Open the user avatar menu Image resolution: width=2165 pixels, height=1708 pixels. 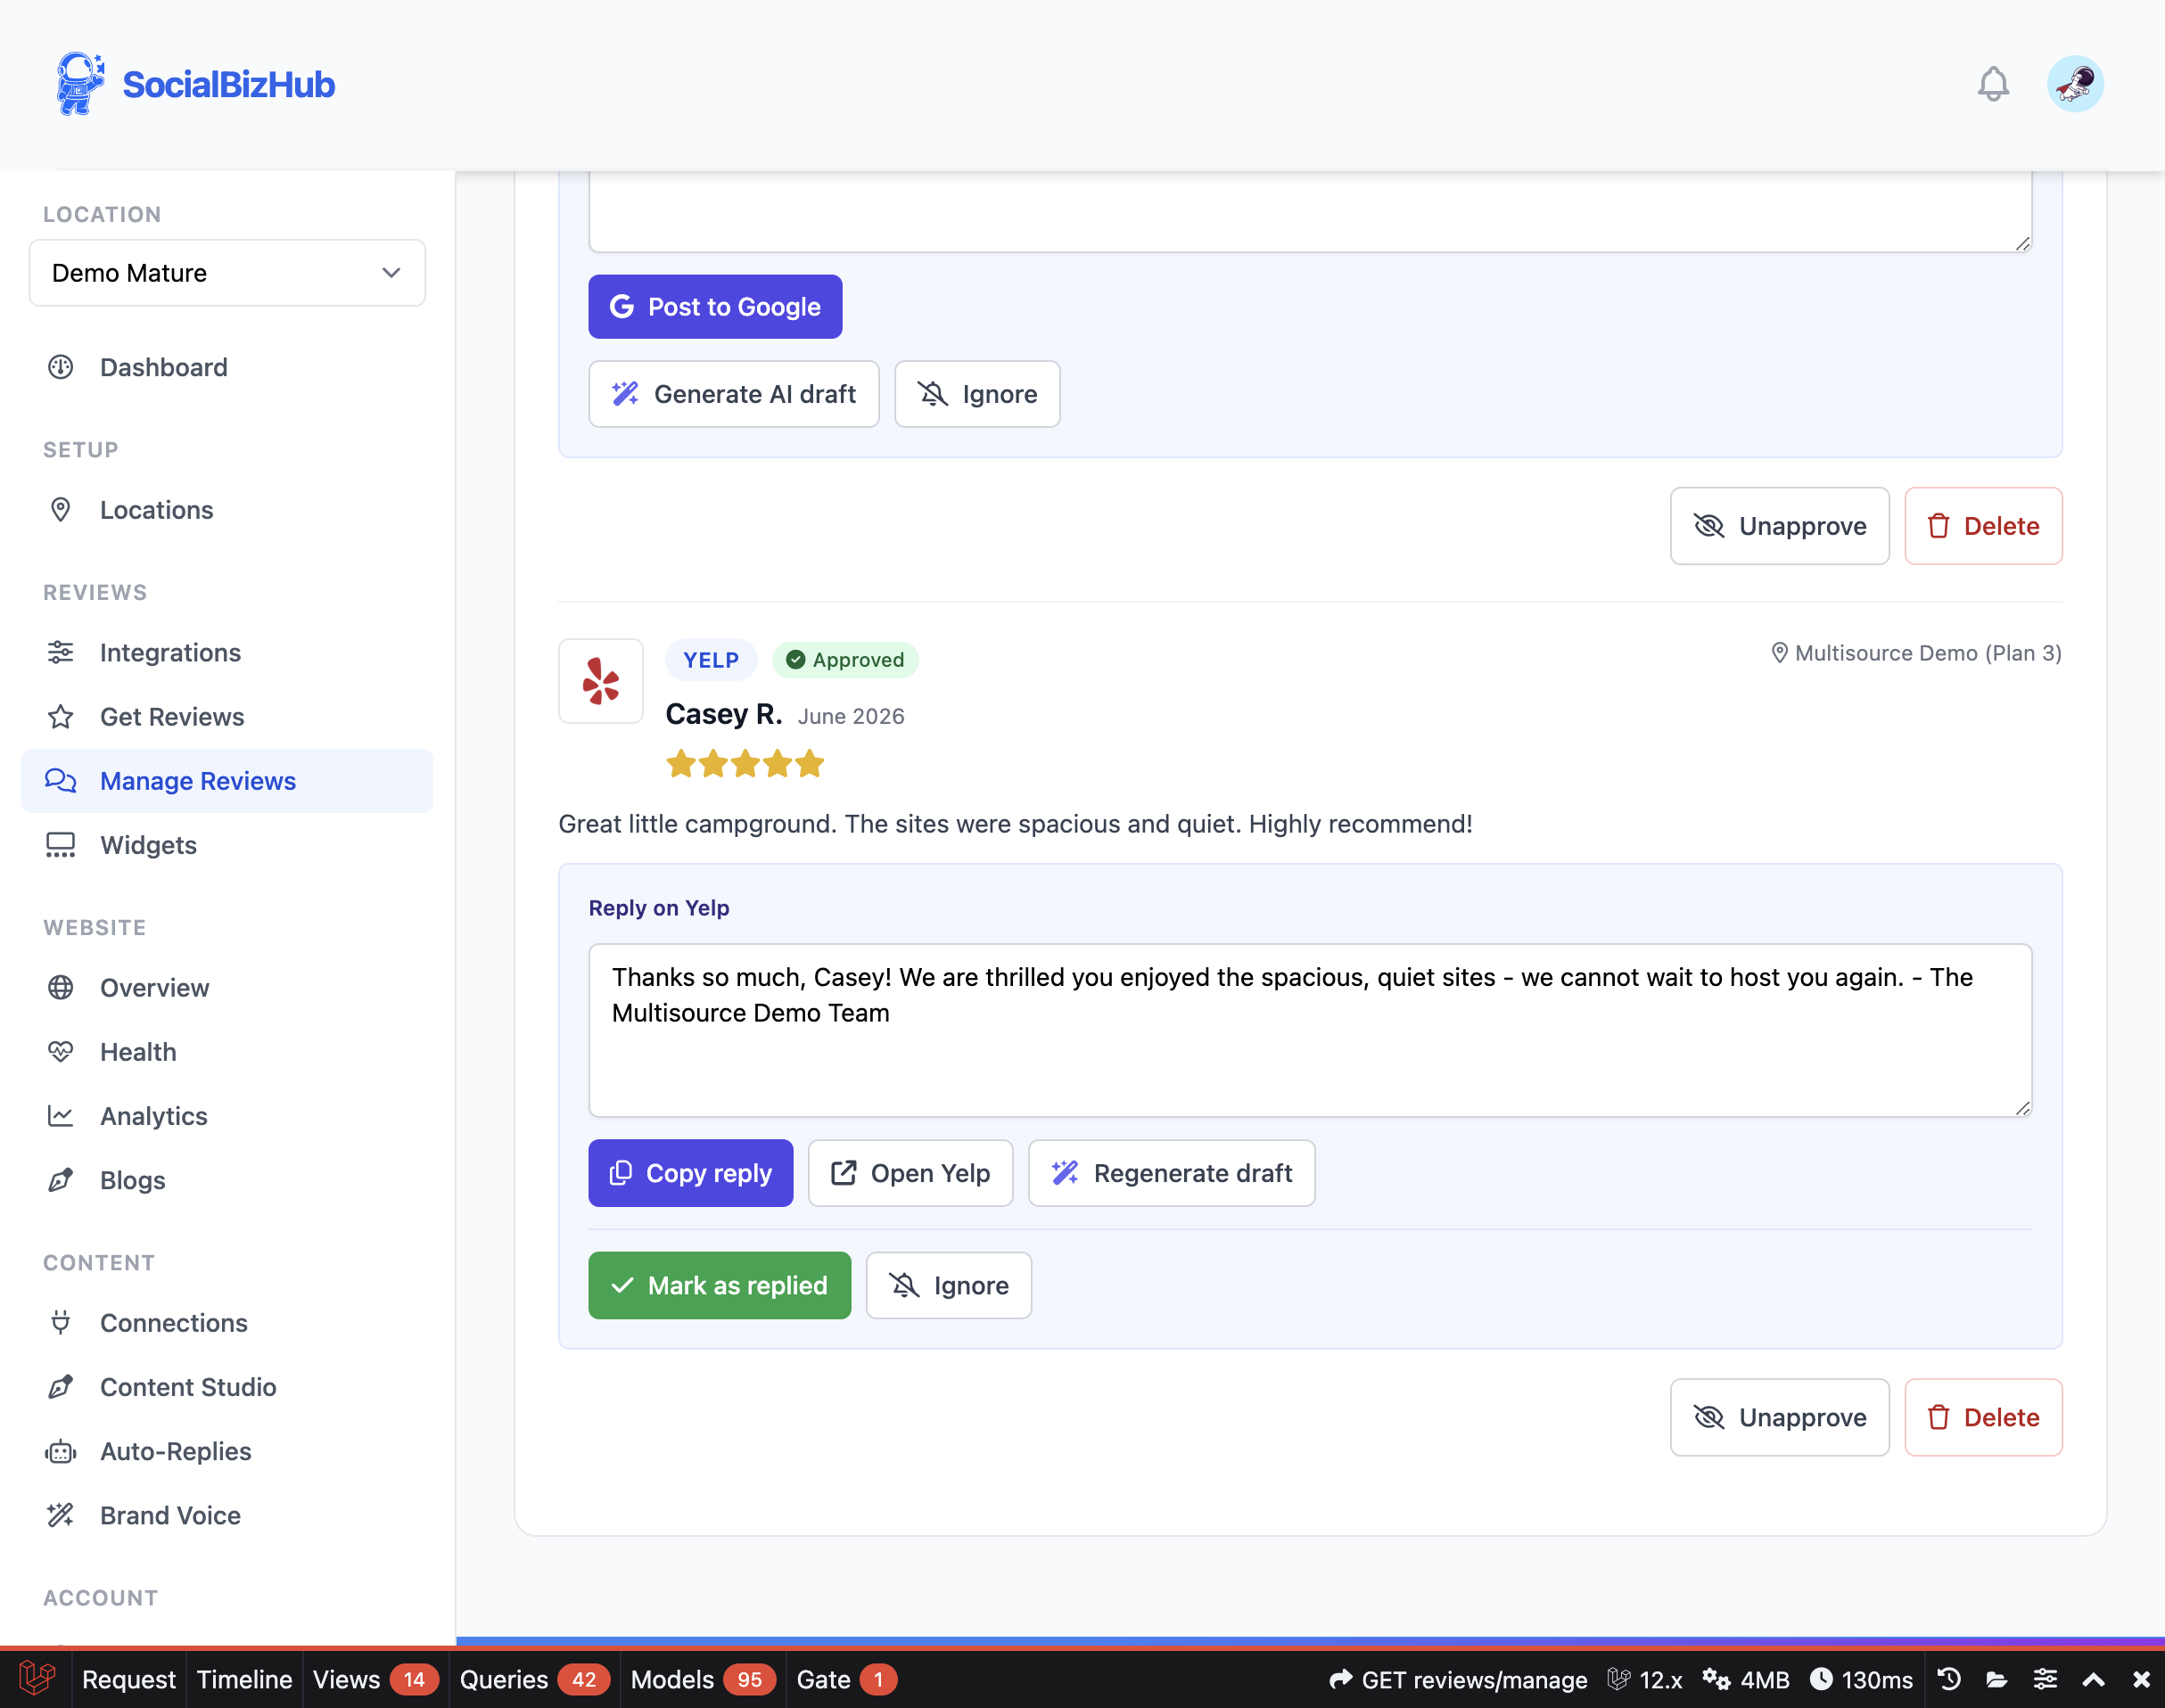point(2075,84)
